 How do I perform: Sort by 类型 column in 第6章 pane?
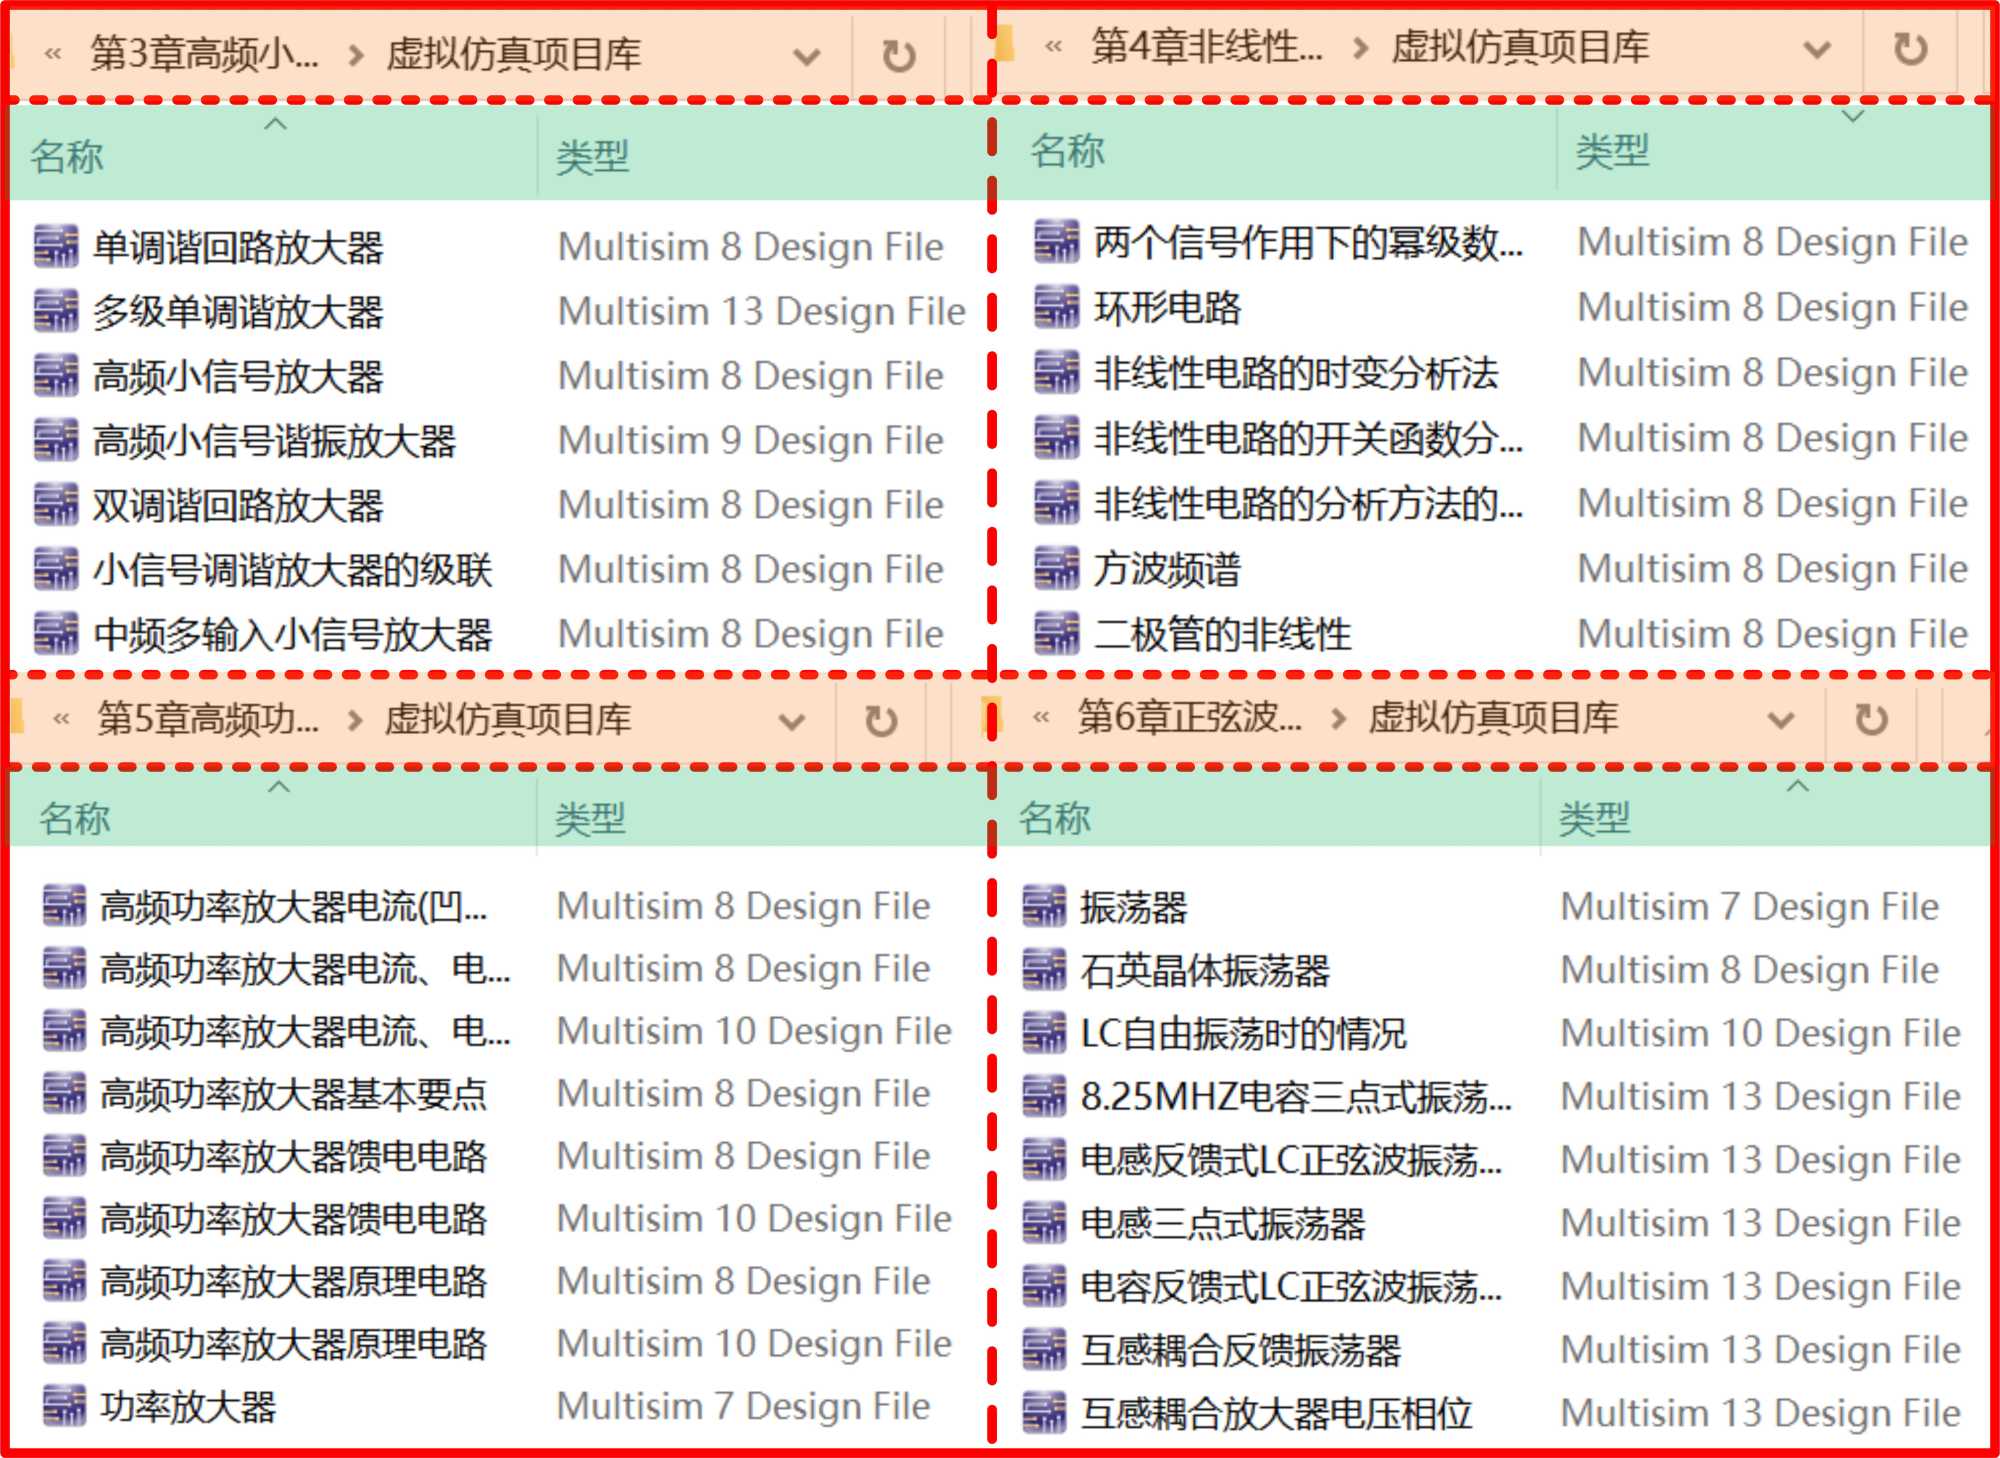1594,819
